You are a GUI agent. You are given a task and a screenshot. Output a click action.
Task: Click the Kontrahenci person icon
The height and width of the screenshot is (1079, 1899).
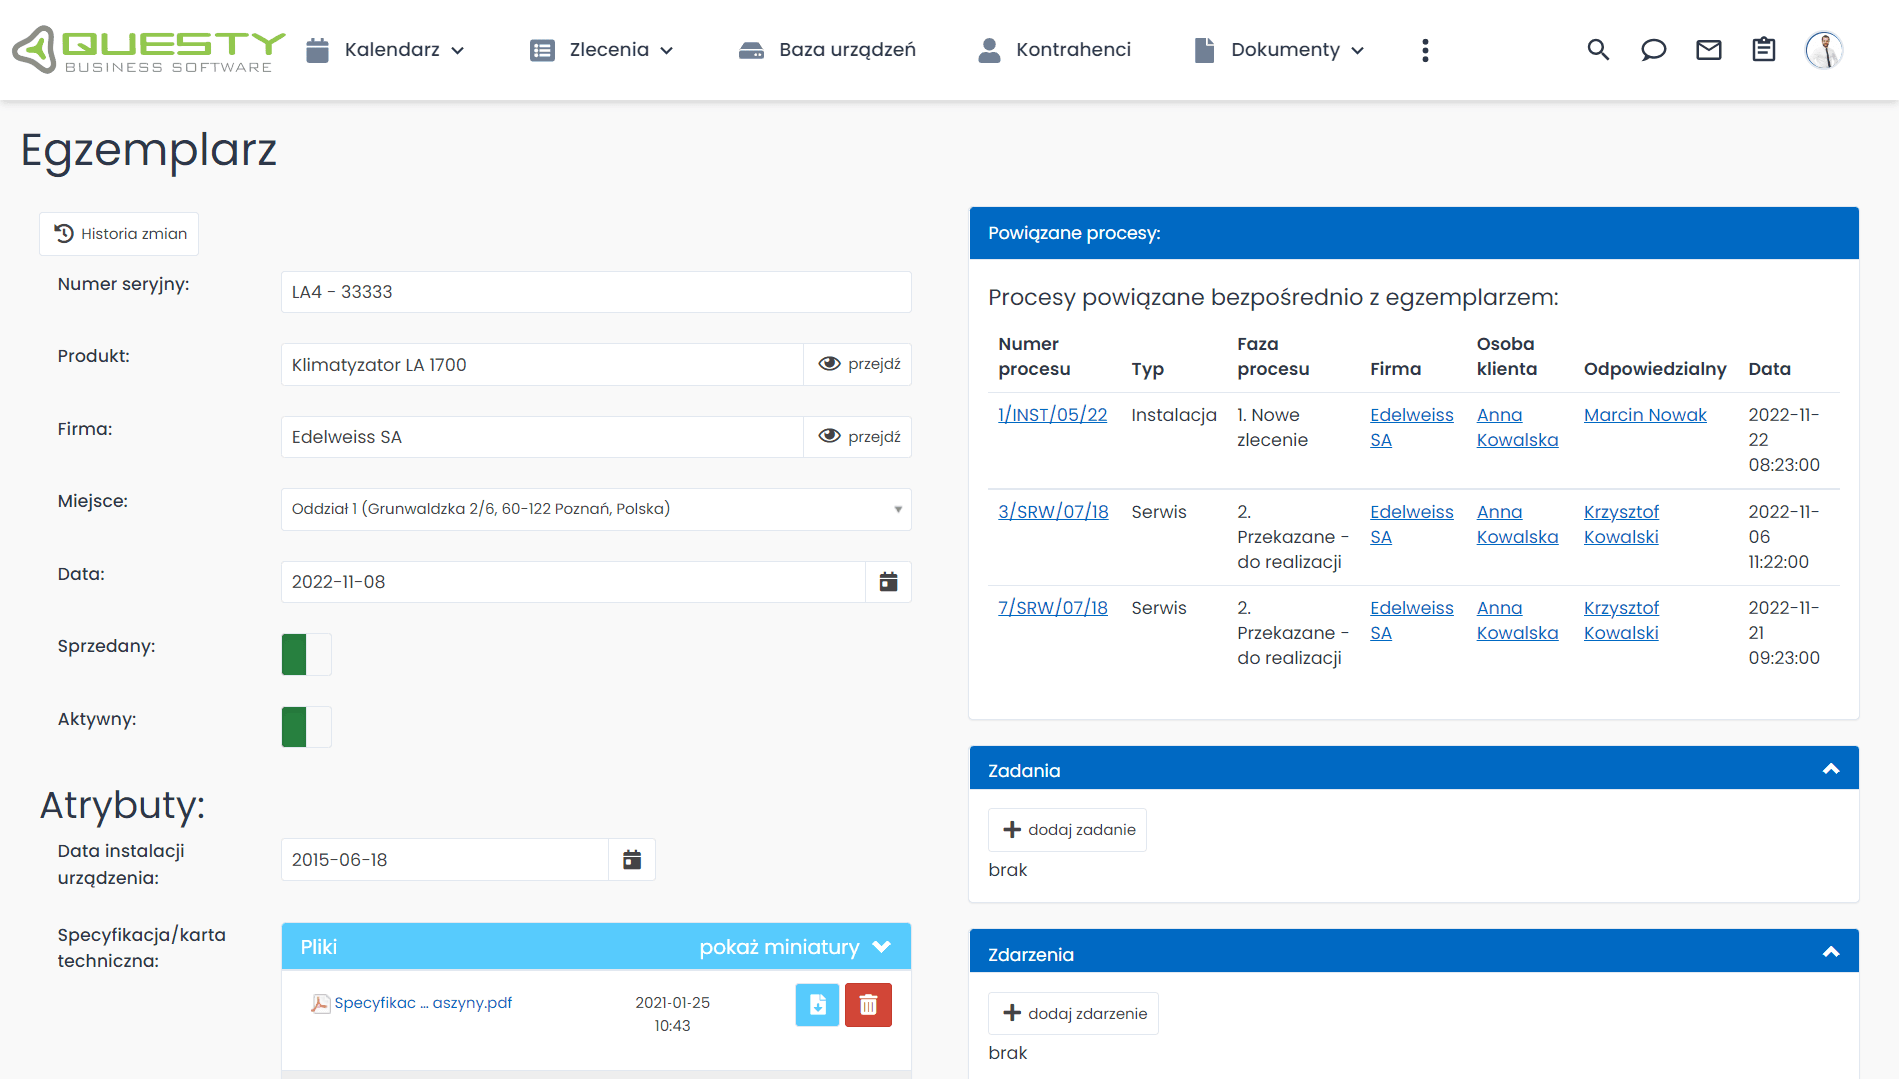click(x=989, y=50)
